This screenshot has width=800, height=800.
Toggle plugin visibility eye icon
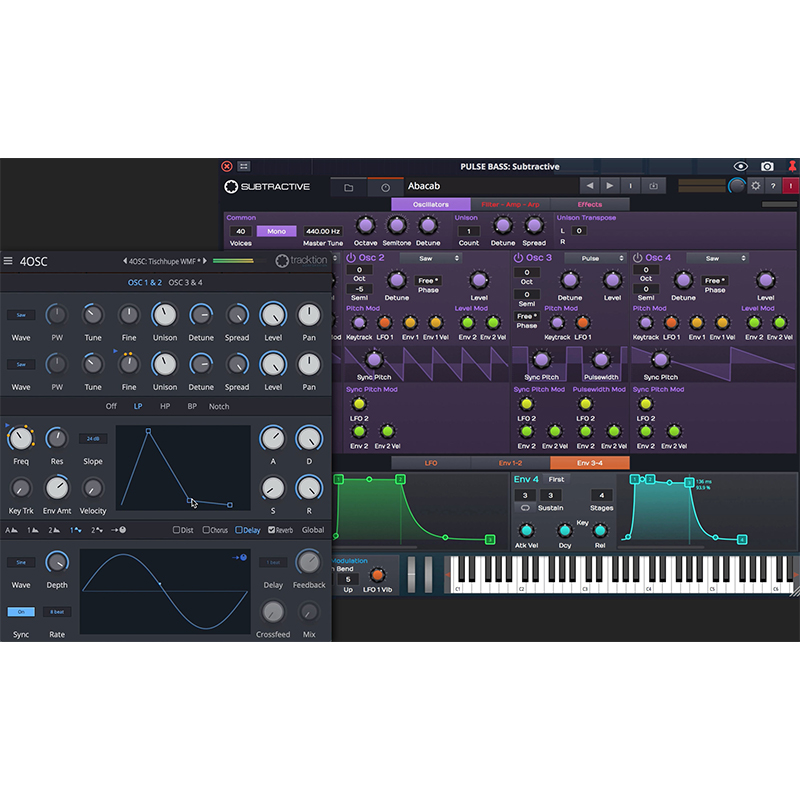(x=741, y=166)
